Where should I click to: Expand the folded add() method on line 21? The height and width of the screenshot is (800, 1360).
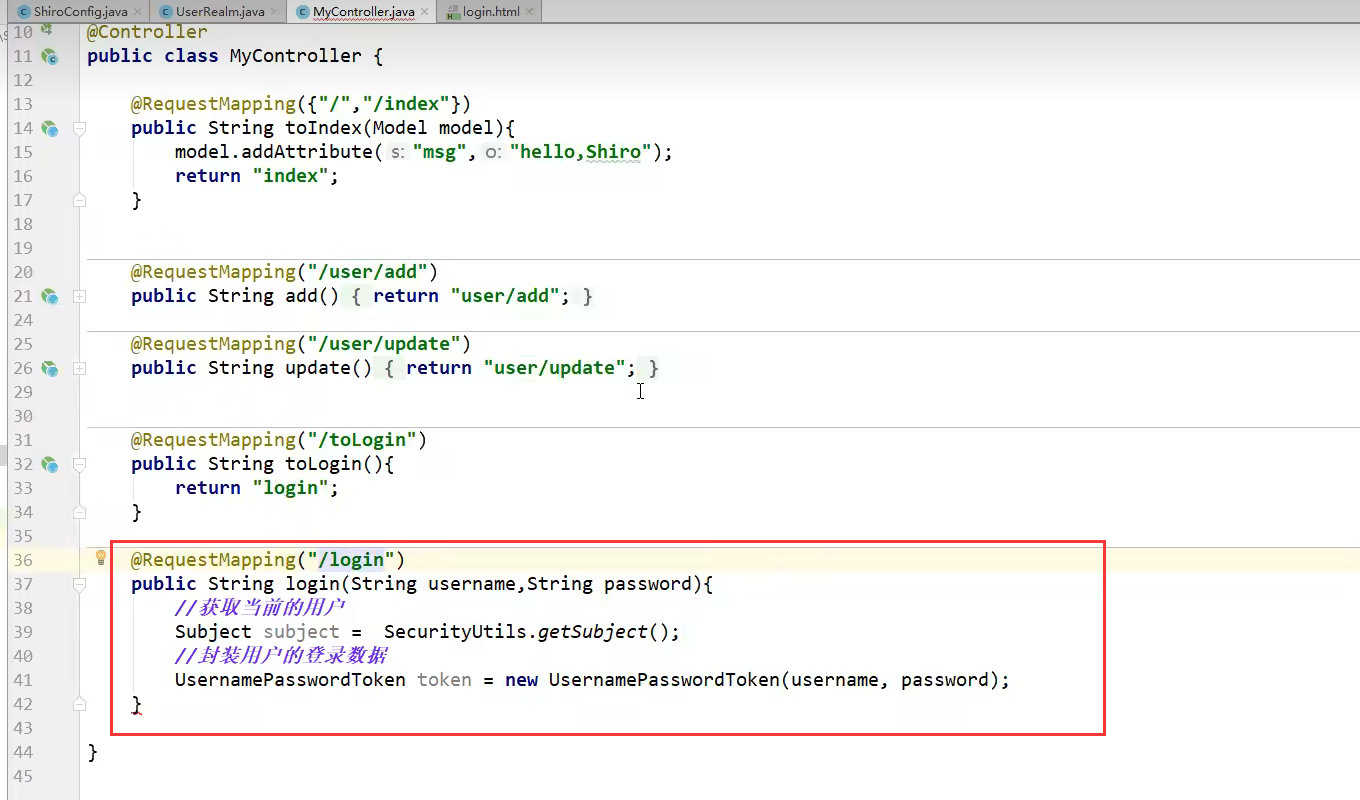pyautogui.click(x=79, y=296)
